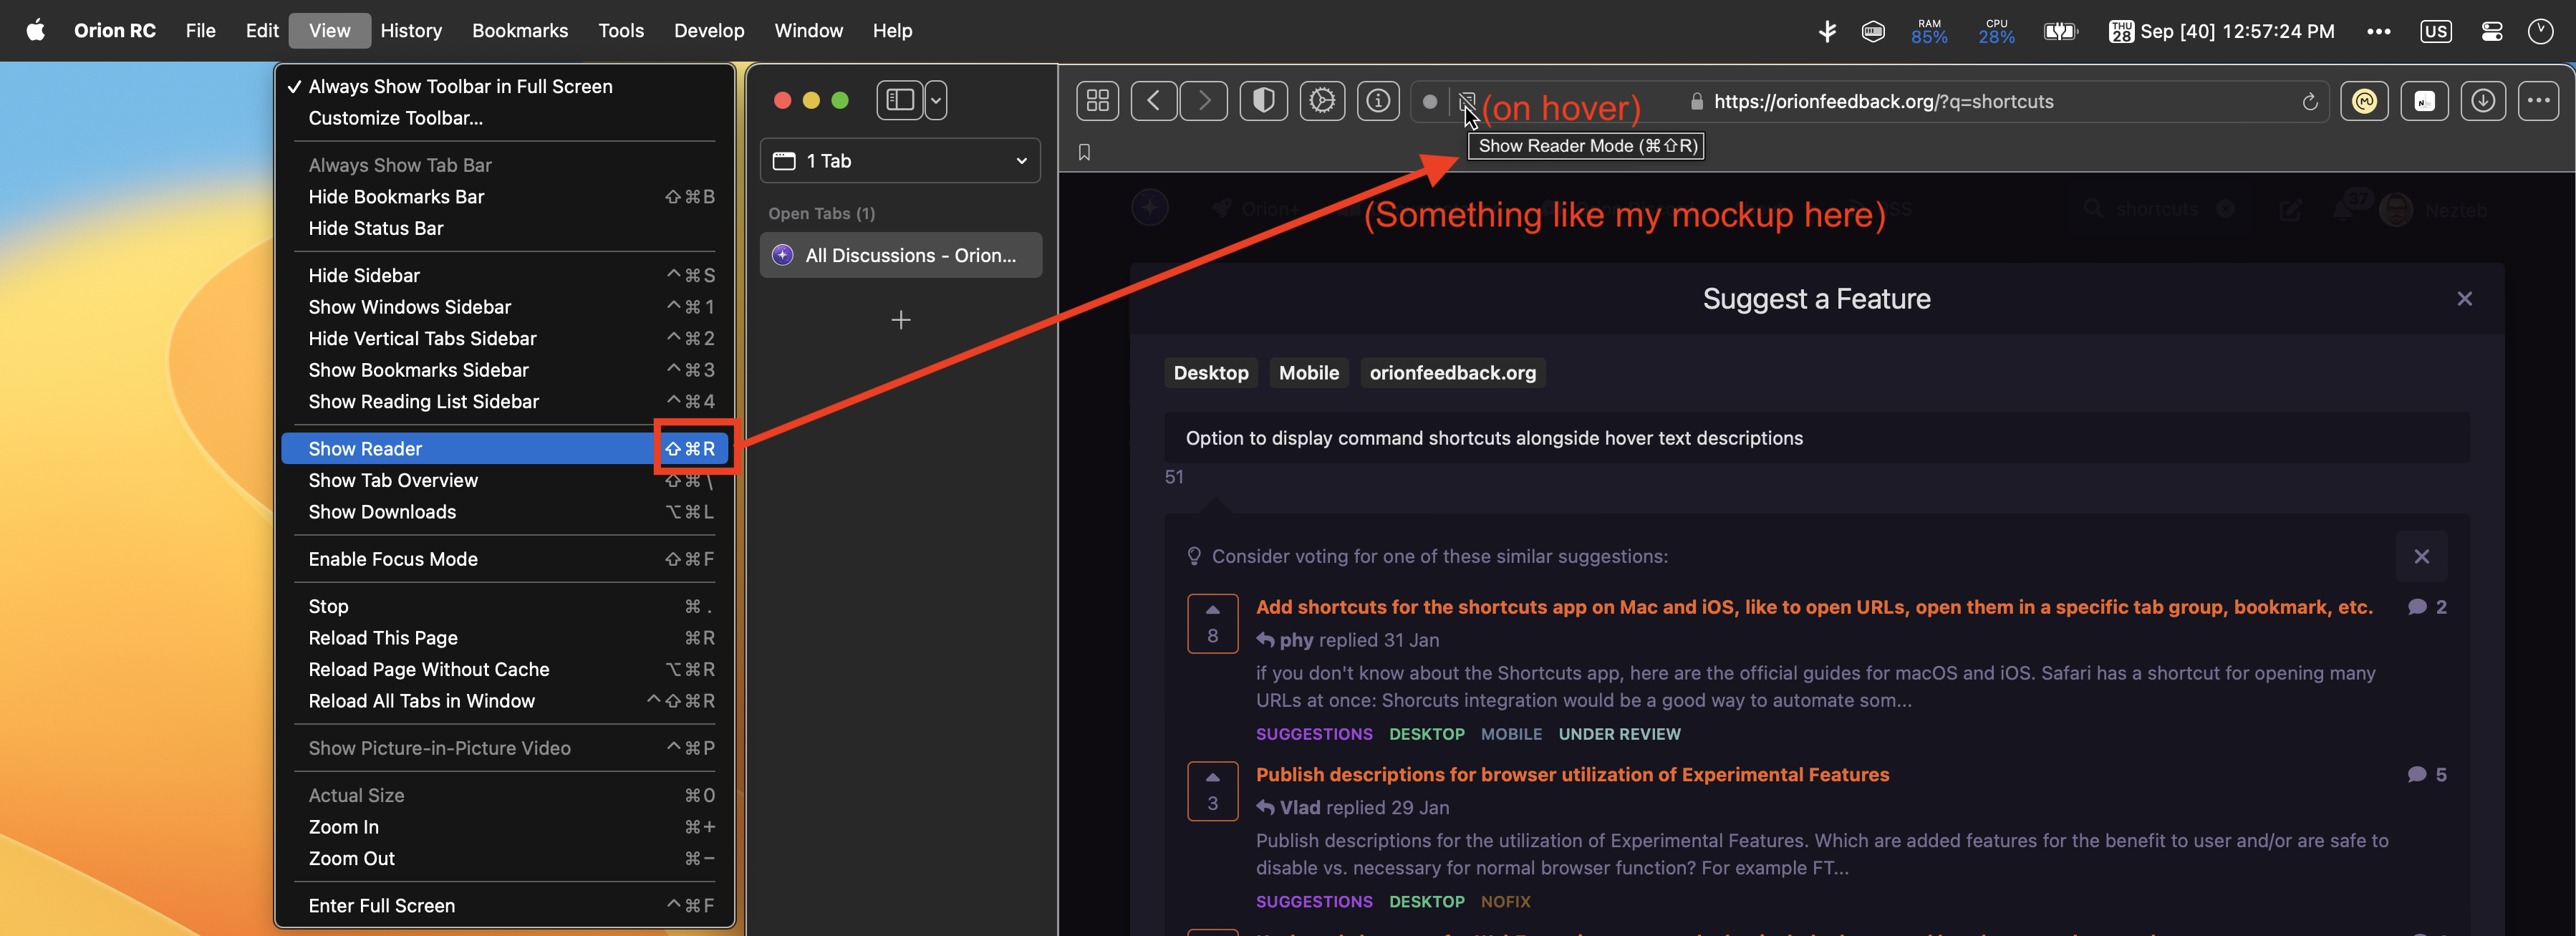Open the Develop menu
This screenshot has width=2576, height=936.
coord(709,31)
